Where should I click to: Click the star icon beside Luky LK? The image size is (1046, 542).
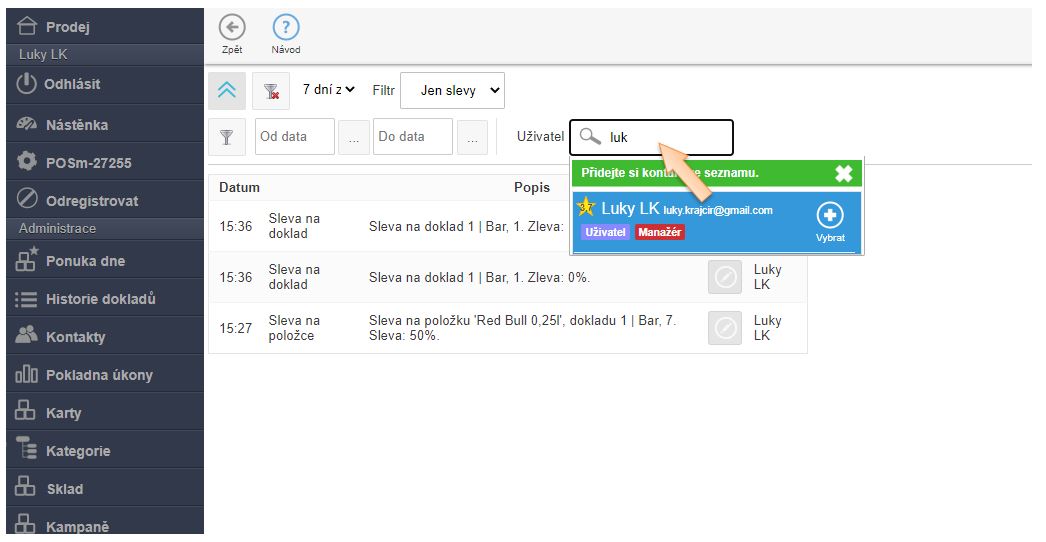(587, 208)
